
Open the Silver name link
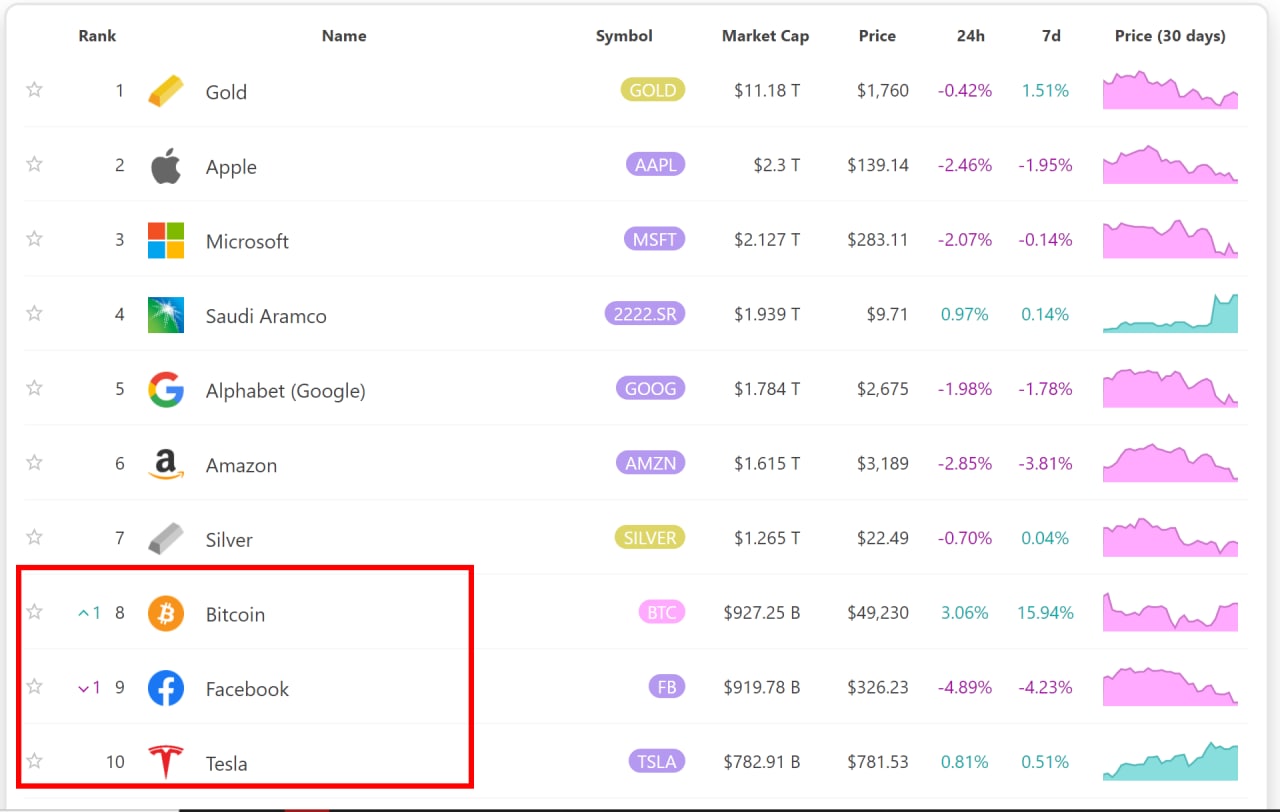coord(229,540)
